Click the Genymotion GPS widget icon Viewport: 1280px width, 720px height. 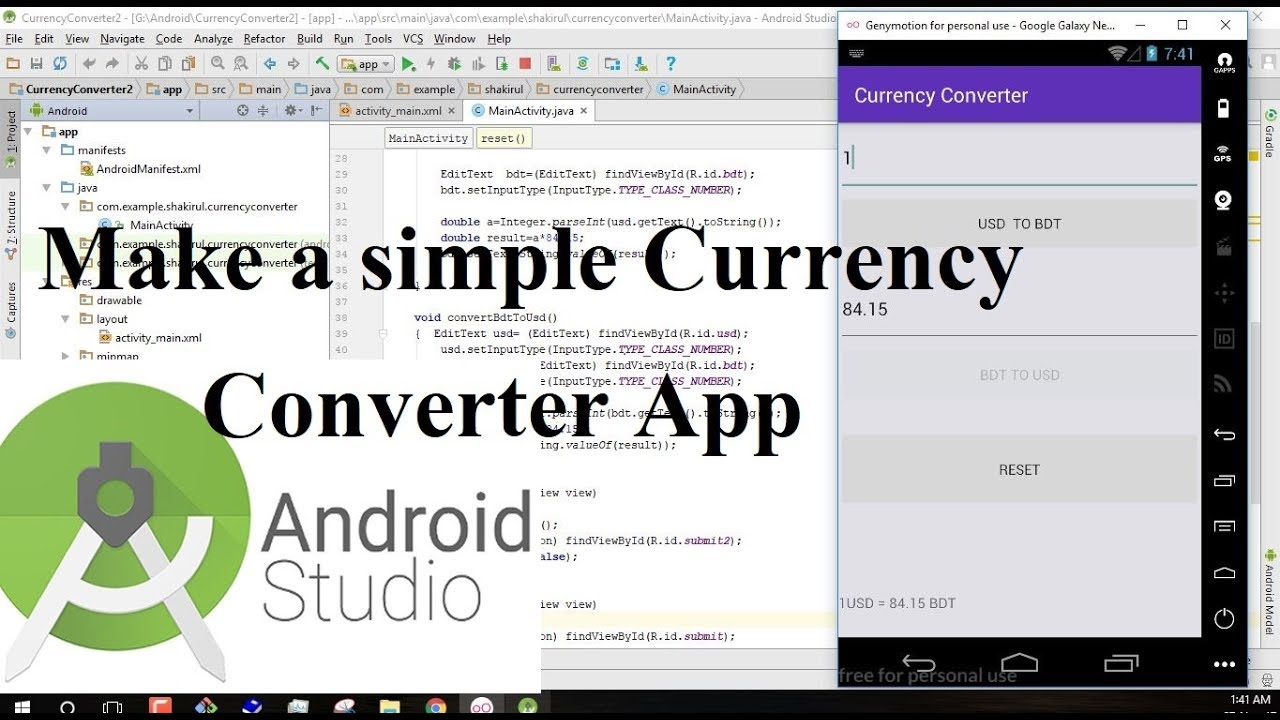tap(1223, 153)
